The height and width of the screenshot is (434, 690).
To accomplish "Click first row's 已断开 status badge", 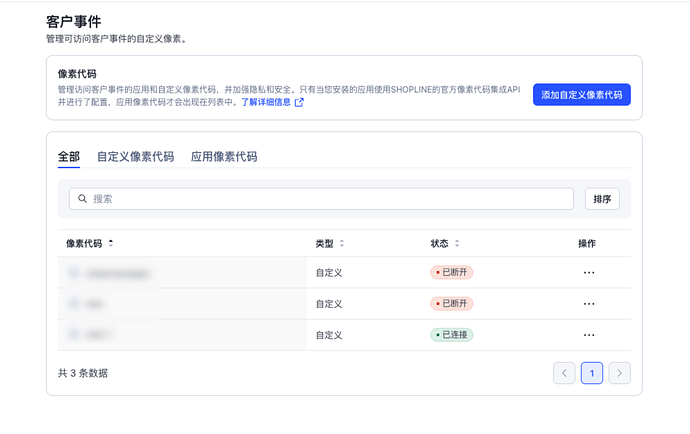I will click(x=451, y=272).
